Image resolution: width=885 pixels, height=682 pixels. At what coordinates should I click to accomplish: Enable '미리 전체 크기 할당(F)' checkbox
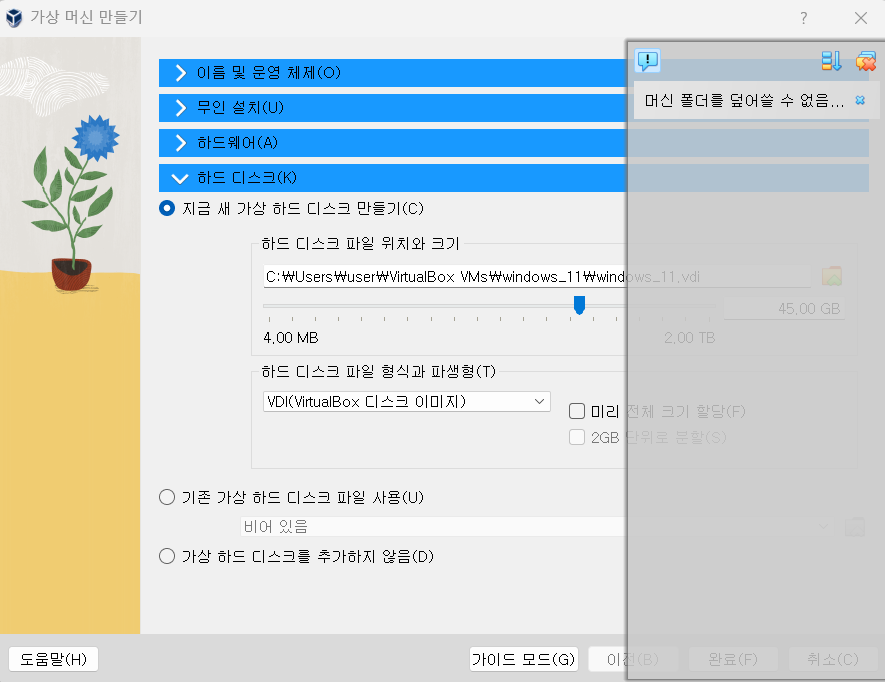tap(577, 411)
